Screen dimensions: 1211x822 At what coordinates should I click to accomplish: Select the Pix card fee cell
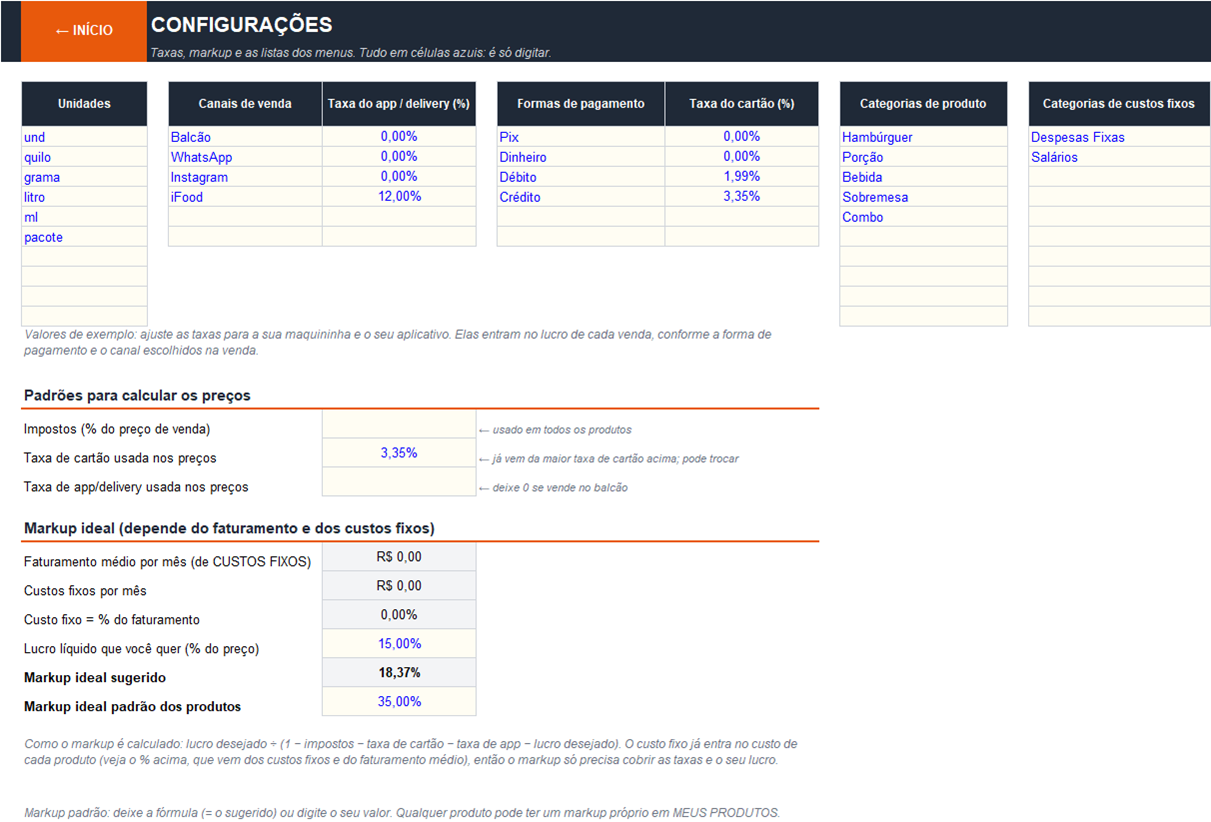(x=741, y=137)
